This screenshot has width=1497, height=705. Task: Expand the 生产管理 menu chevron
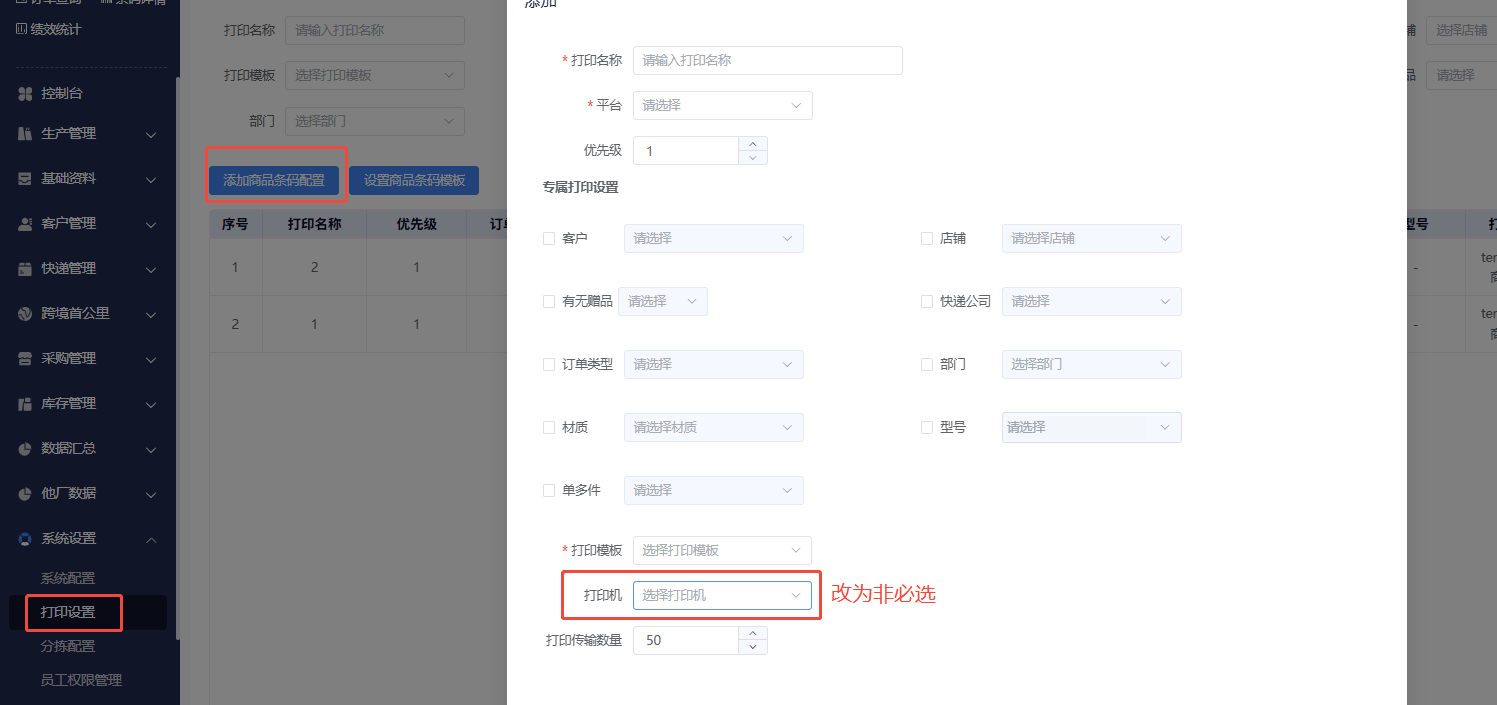click(151, 134)
